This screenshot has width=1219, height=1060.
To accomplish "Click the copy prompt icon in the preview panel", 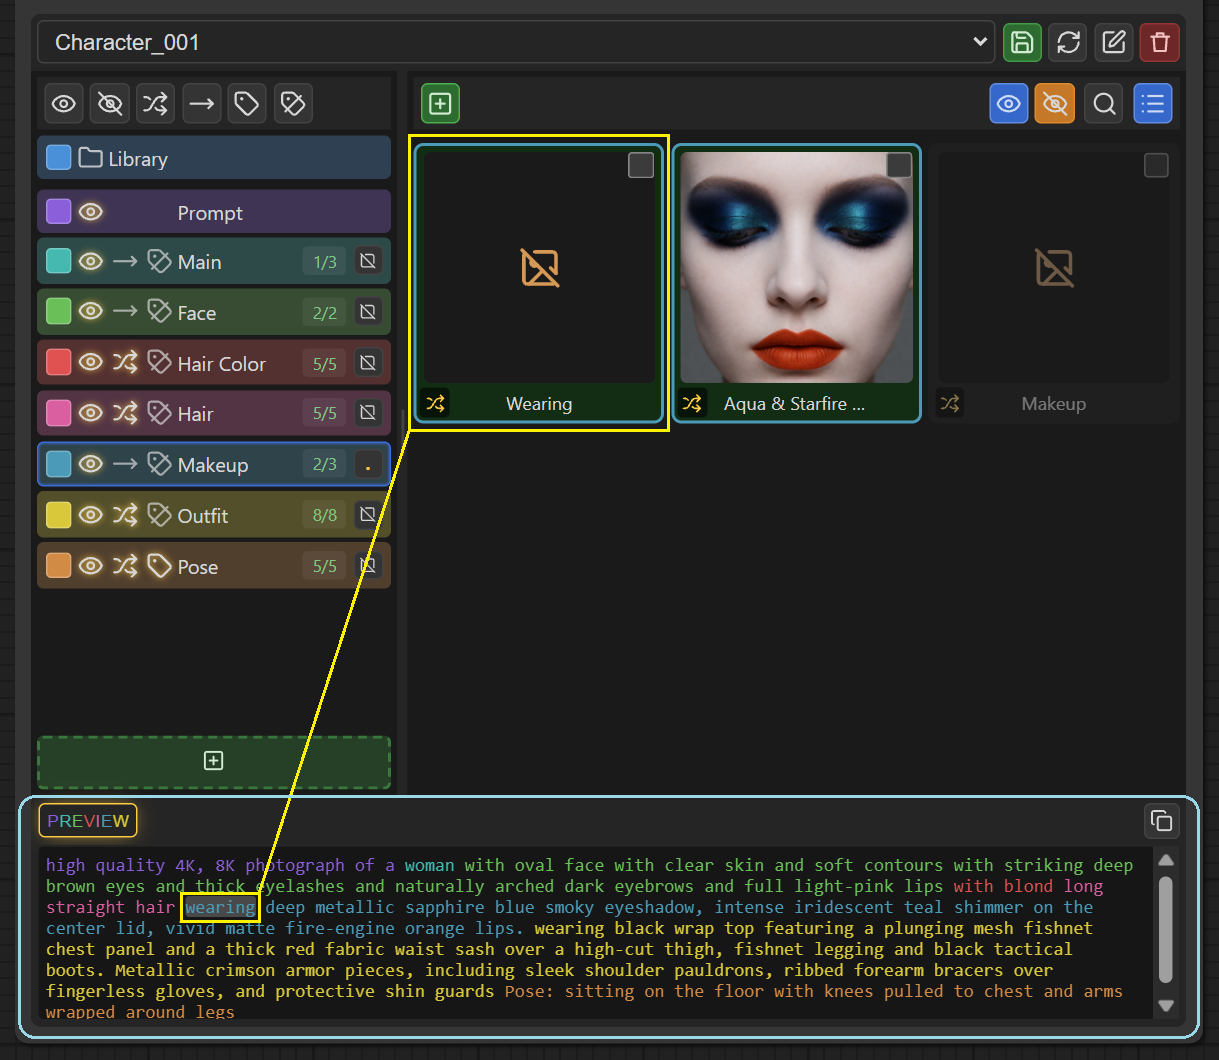I will (1162, 820).
